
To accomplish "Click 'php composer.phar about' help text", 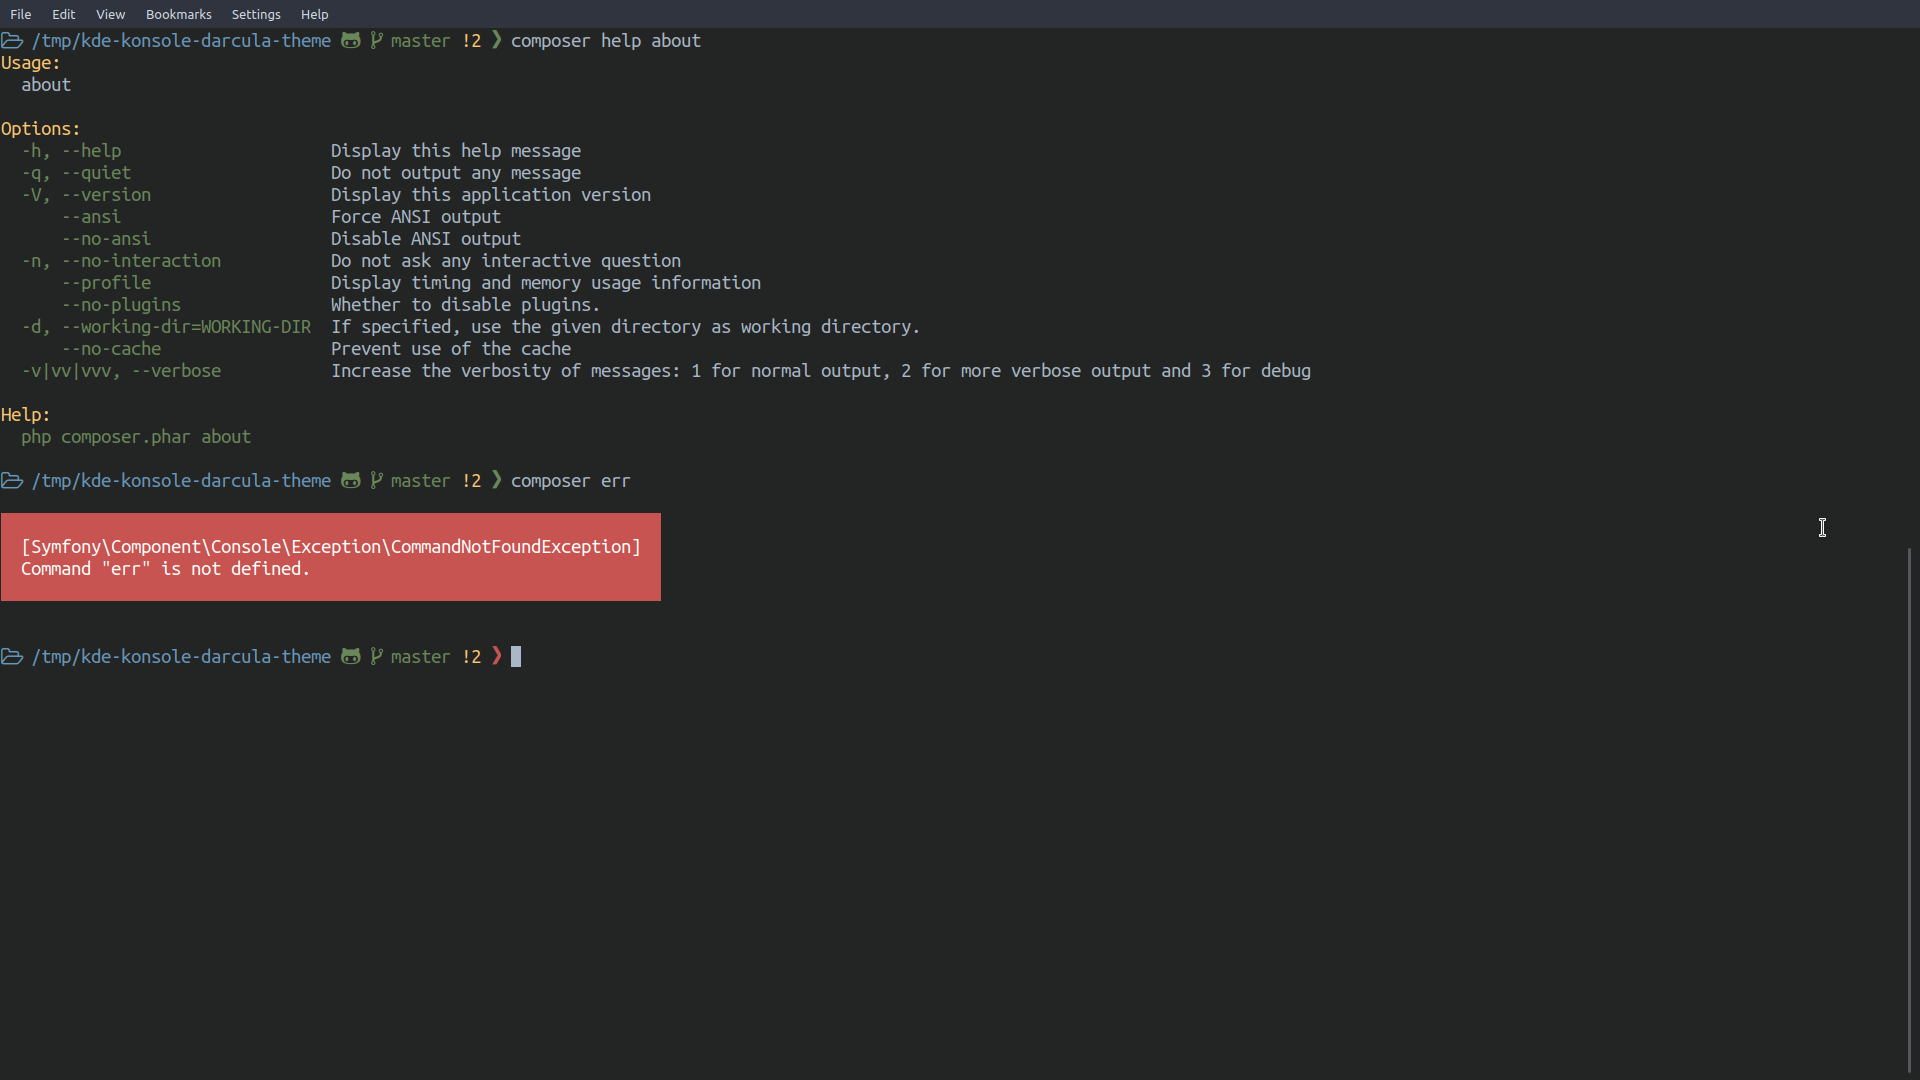I will pos(136,437).
